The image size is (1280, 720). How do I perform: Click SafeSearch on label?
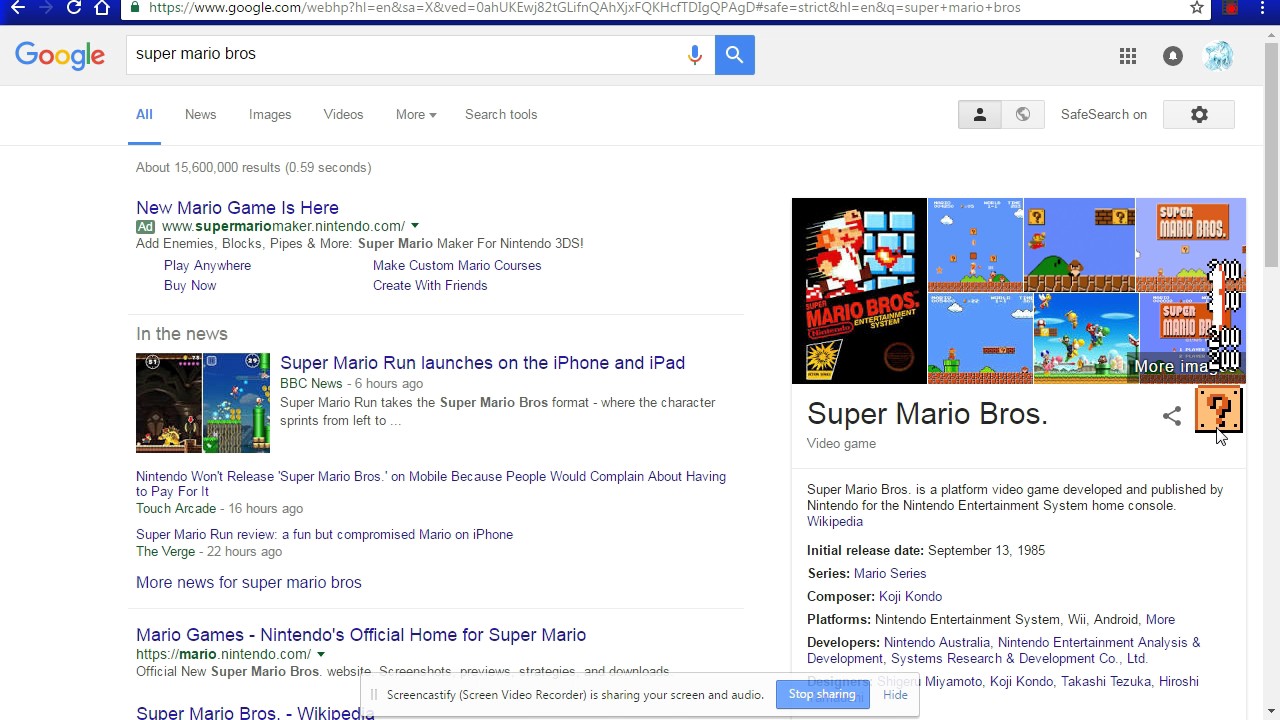click(1104, 115)
